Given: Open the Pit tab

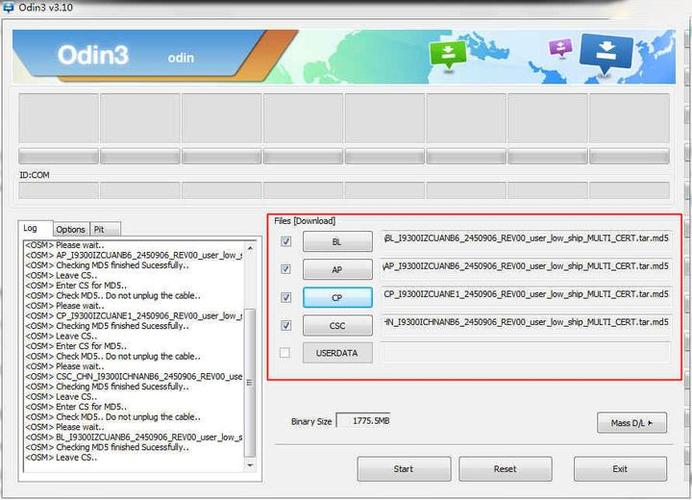Looking at the screenshot, I should 100,229.
